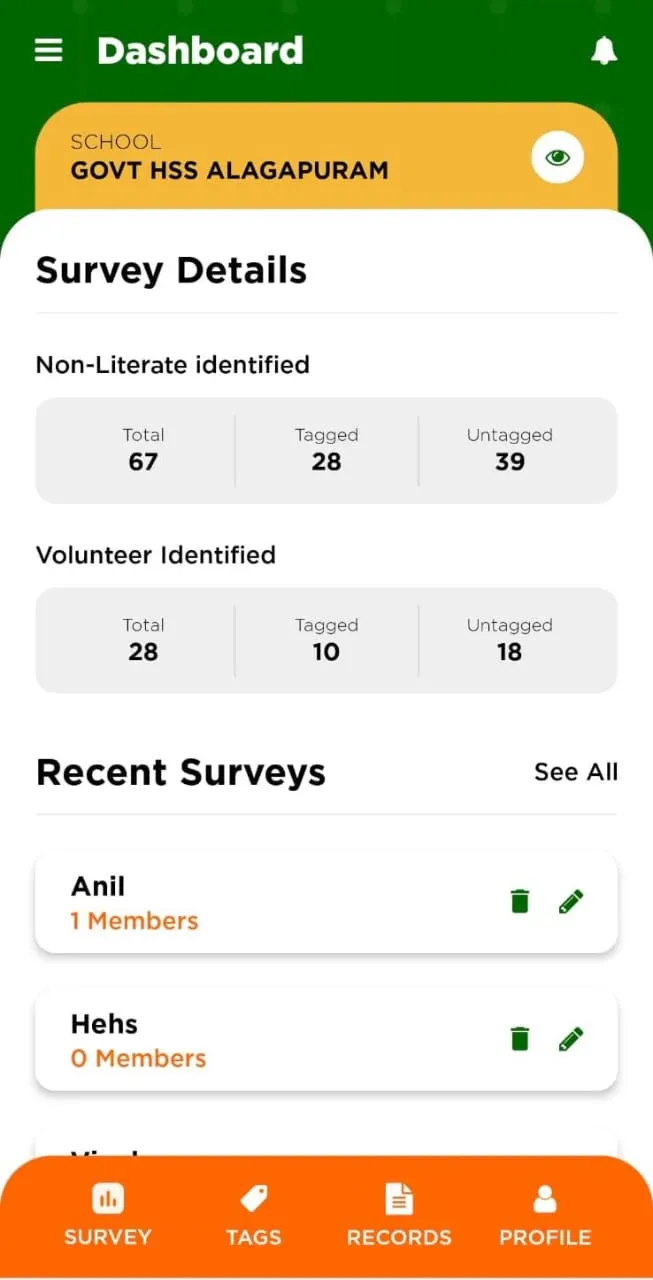653x1280 pixels.
Task: Go to the Records tab
Action: 399,1216
